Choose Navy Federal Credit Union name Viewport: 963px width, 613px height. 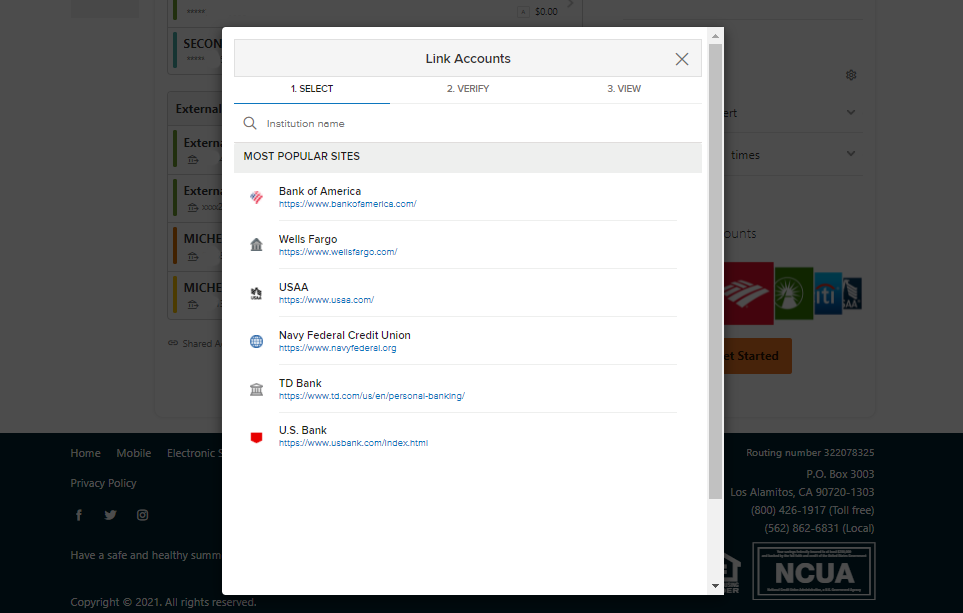coord(345,335)
